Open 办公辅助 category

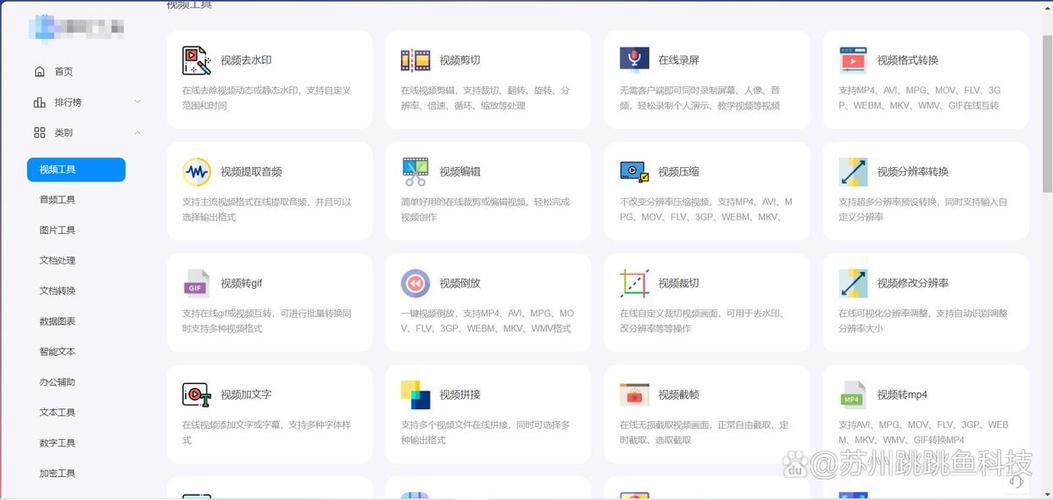pos(58,382)
